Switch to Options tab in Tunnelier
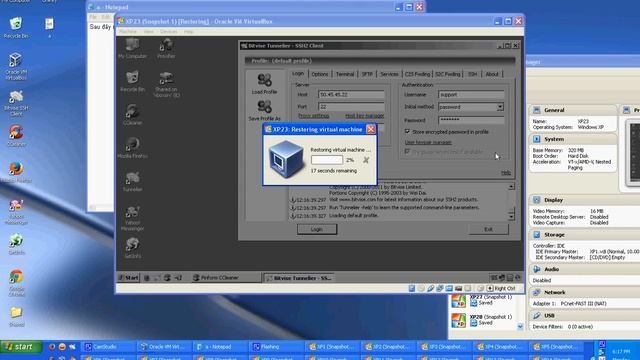Viewport: 640px width, 360px height. pos(320,74)
